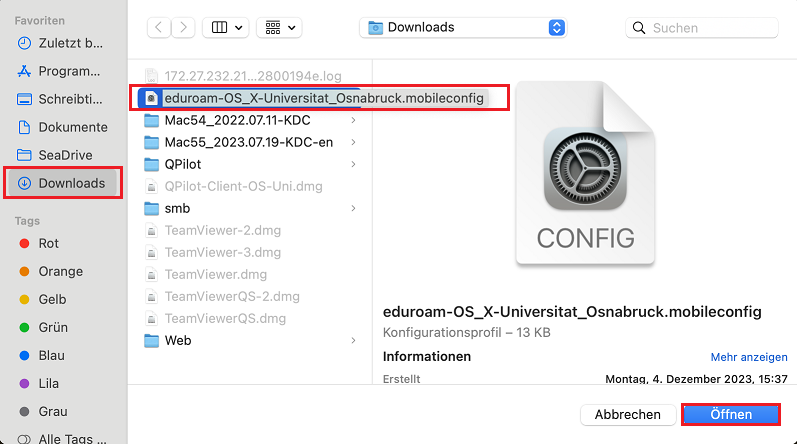797x444 pixels.
Task: Click the TeamViewer-3.dmg file
Action: 249,252
